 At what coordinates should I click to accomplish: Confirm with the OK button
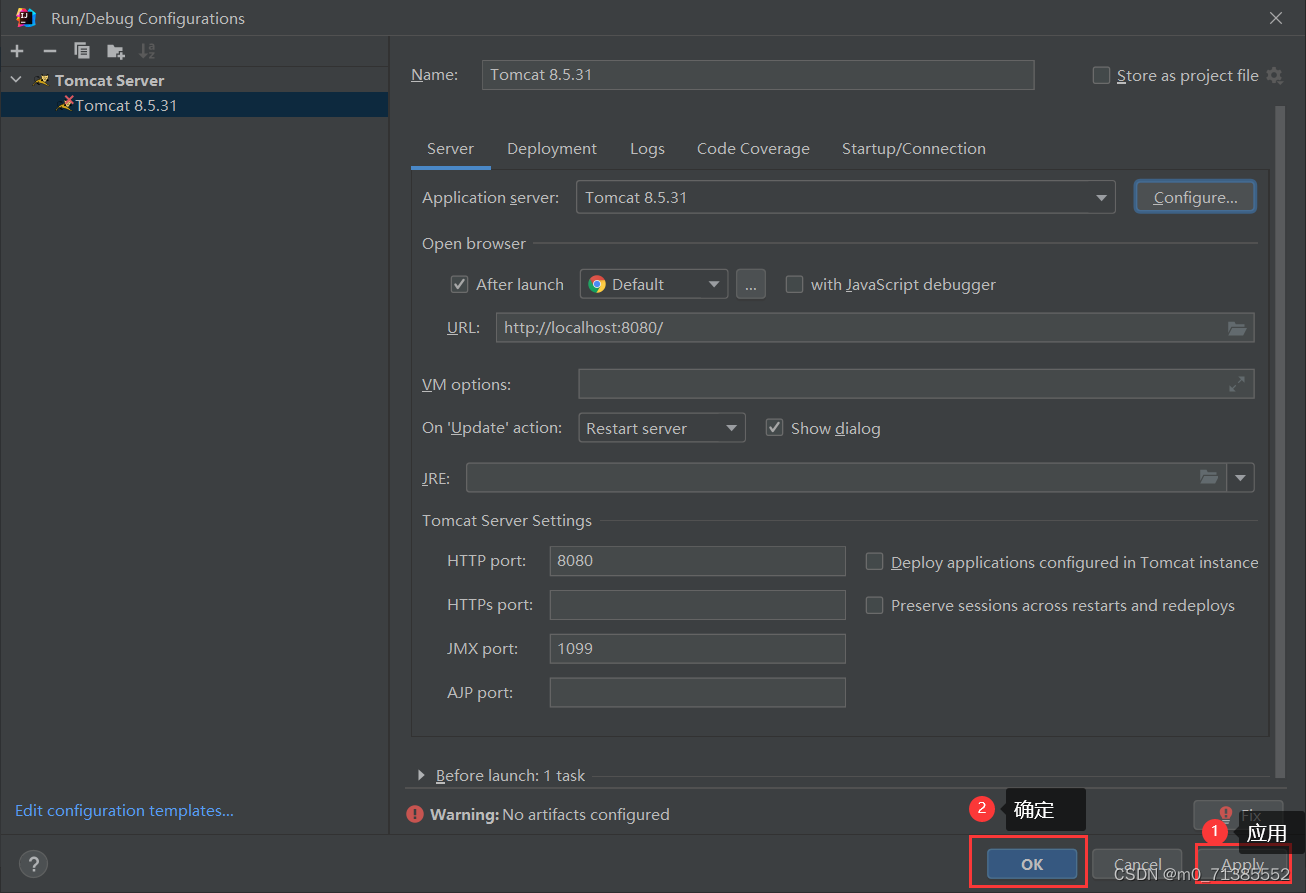pyautogui.click(x=1032, y=864)
